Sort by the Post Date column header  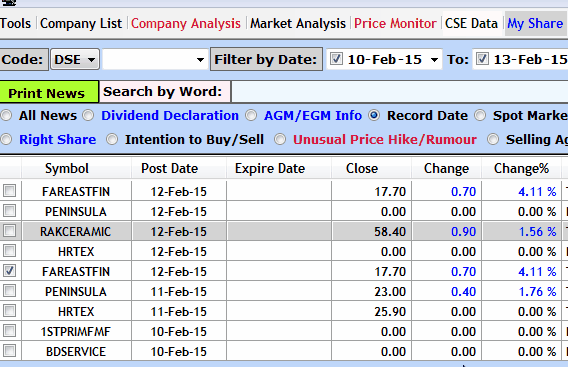coord(179,168)
